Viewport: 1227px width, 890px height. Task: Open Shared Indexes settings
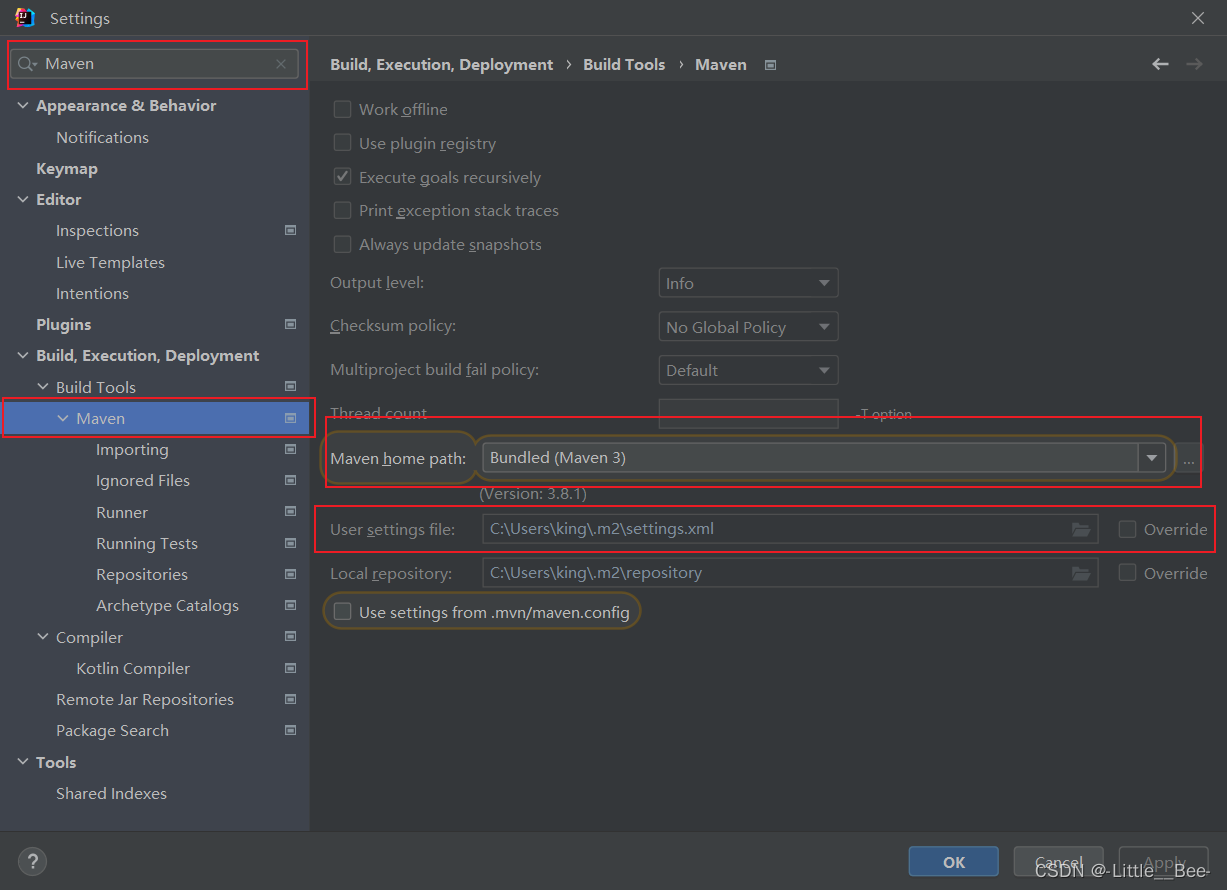click(x=111, y=794)
